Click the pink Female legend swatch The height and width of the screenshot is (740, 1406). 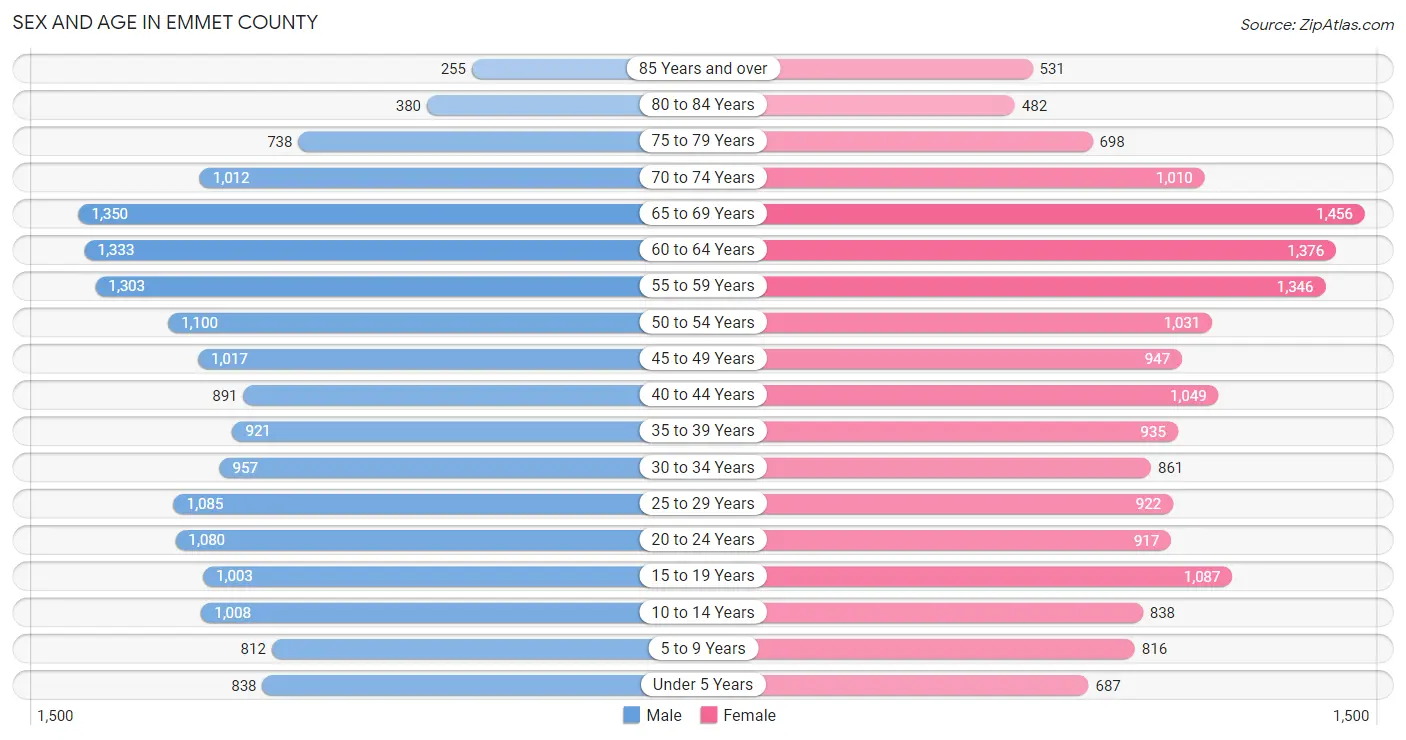pyautogui.click(x=709, y=715)
